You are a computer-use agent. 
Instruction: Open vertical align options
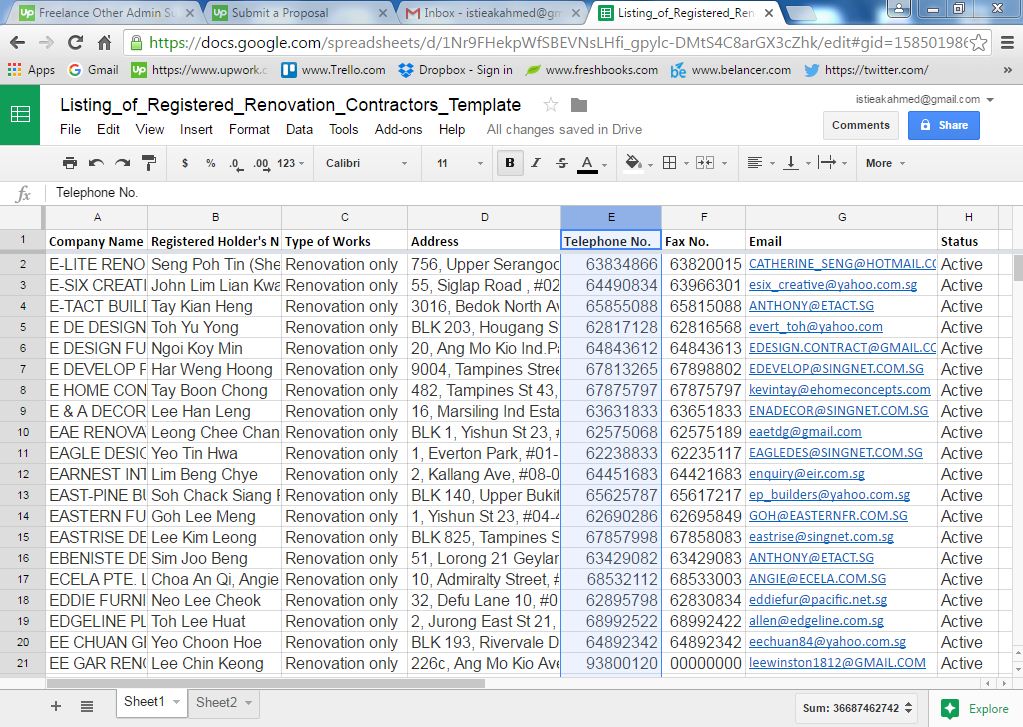click(x=797, y=163)
